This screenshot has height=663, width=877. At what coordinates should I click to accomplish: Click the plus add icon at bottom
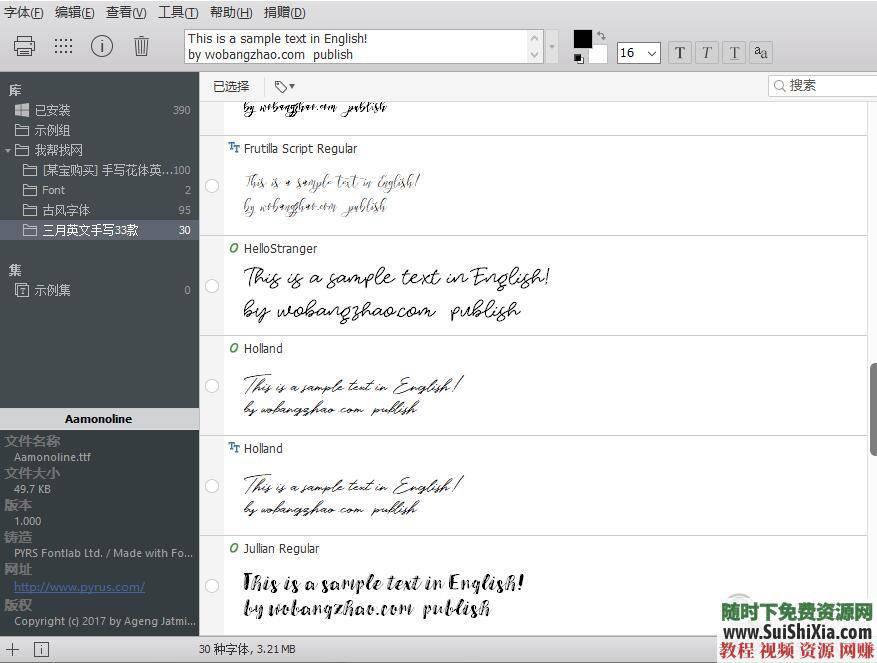coord(12,650)
